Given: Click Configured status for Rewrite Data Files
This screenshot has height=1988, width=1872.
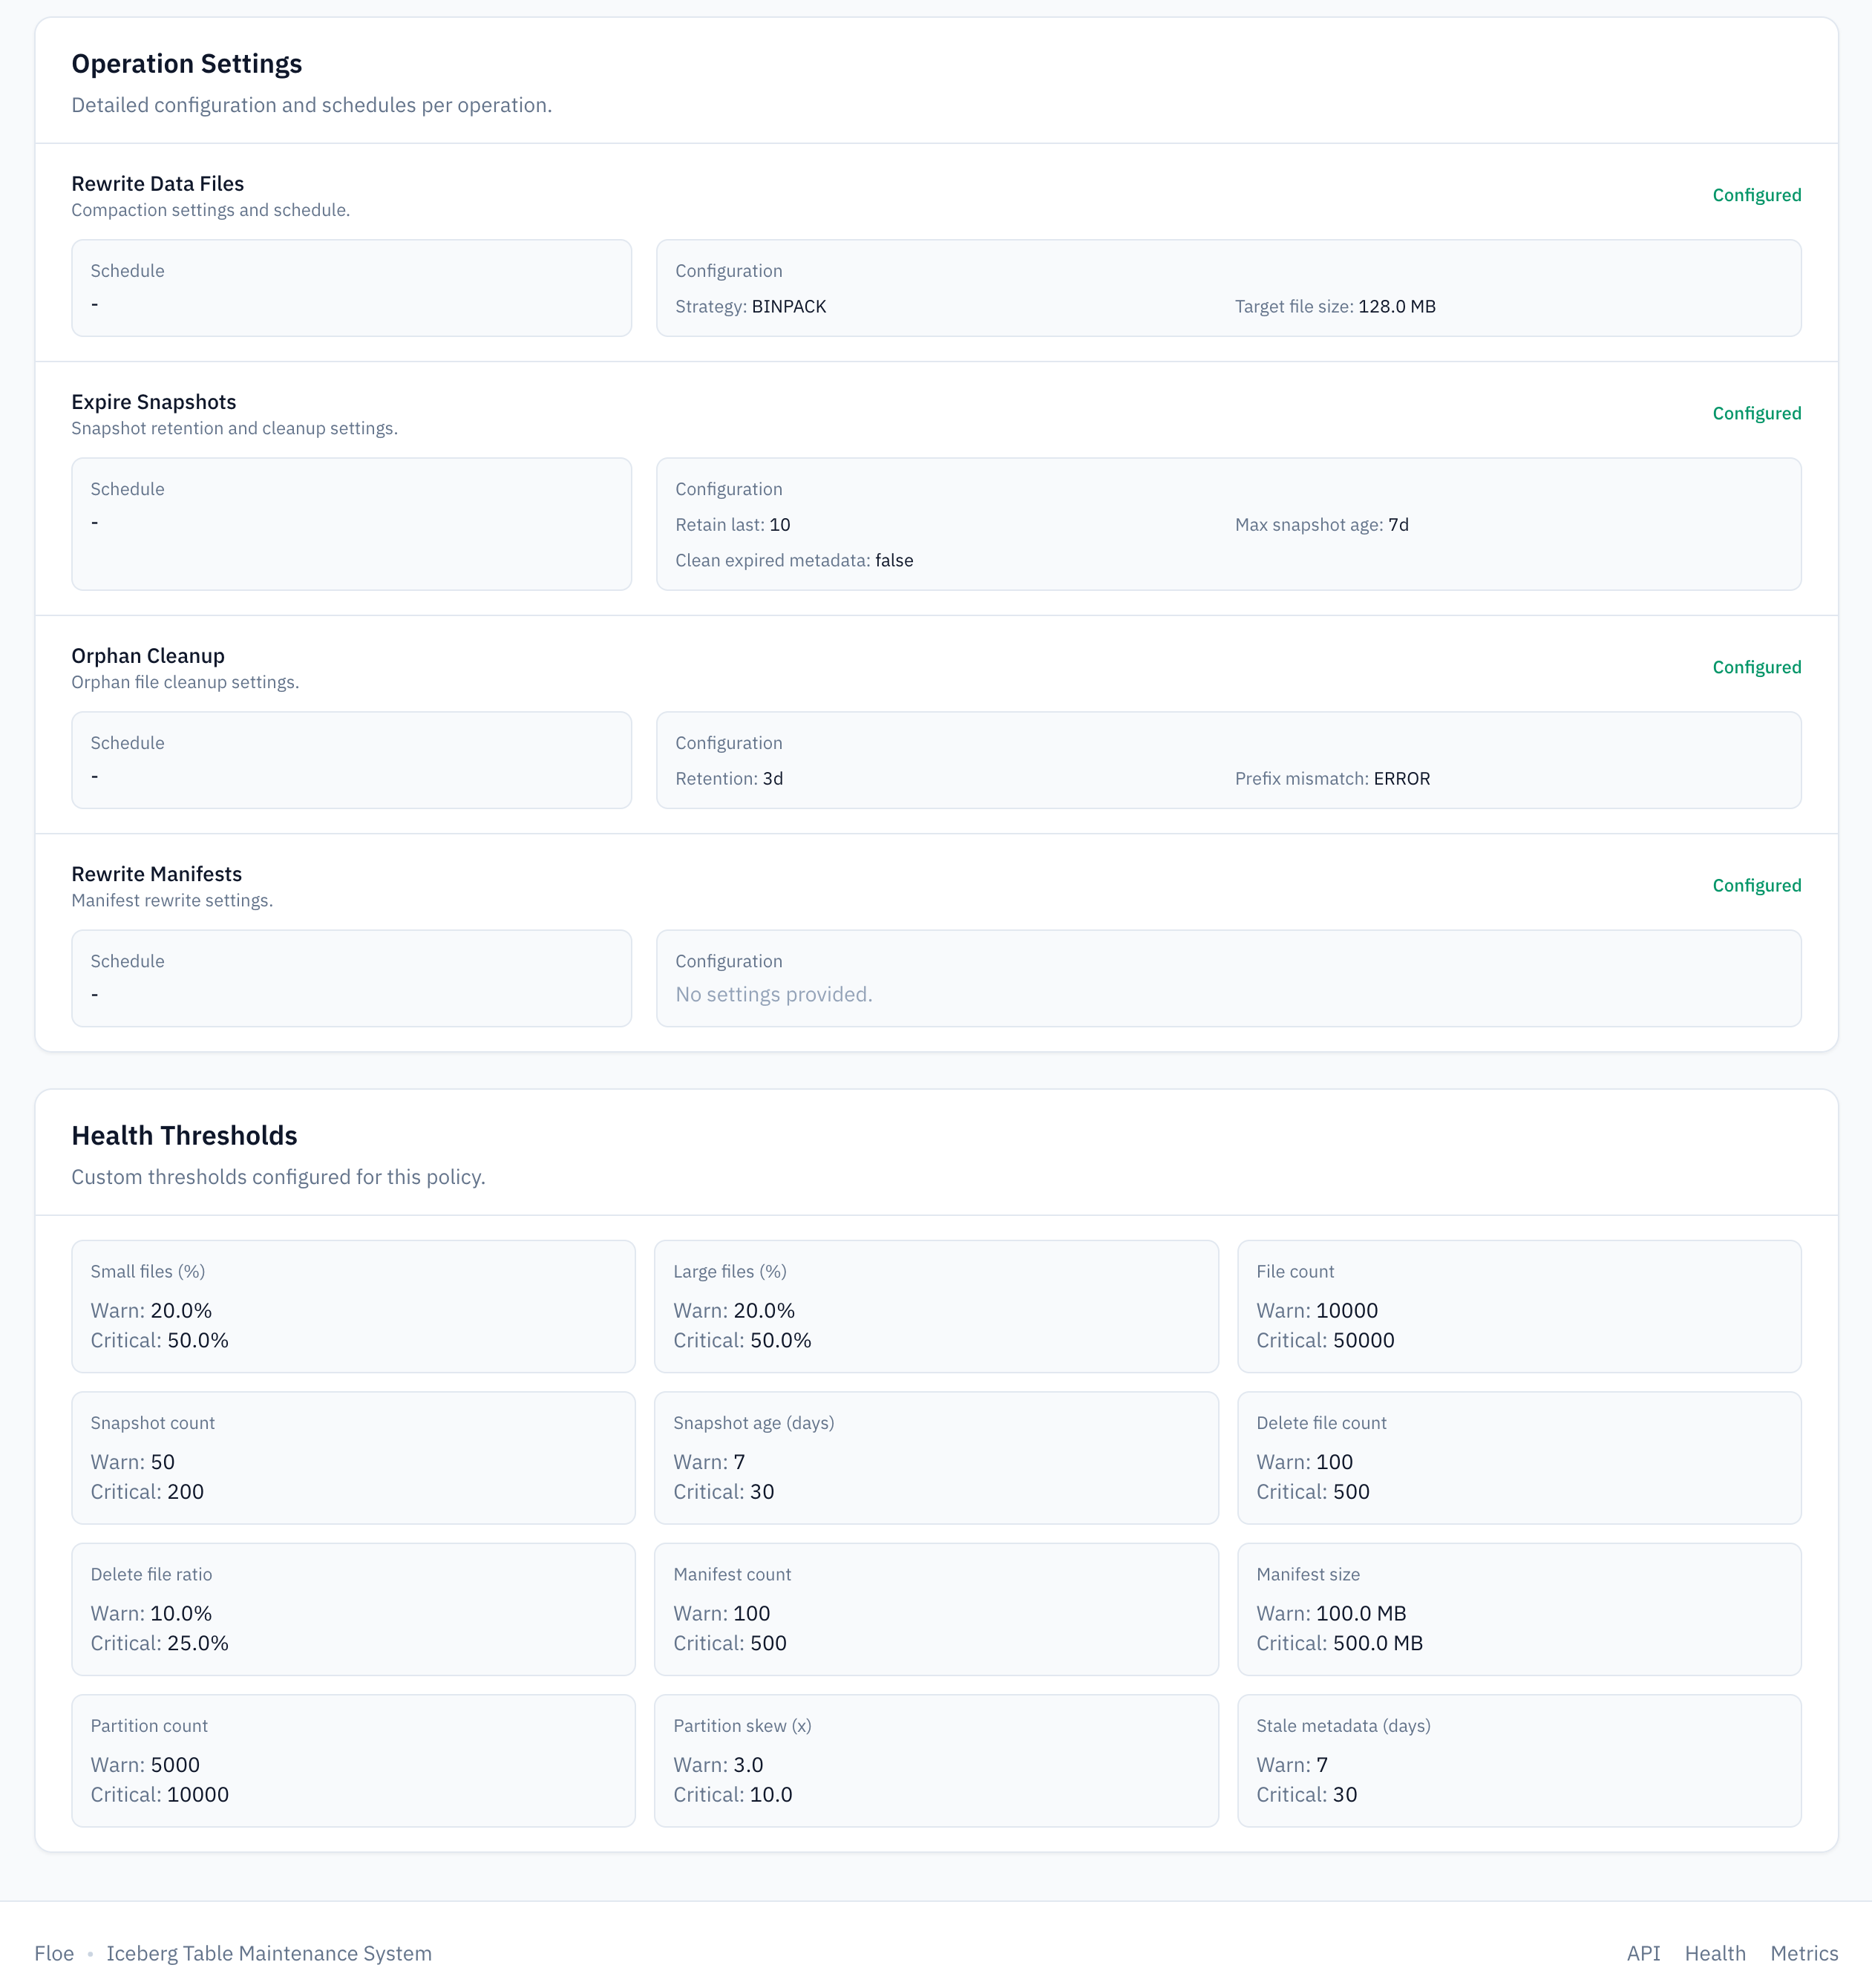Looking at the screenshot, I should [x=1756, y=195].
